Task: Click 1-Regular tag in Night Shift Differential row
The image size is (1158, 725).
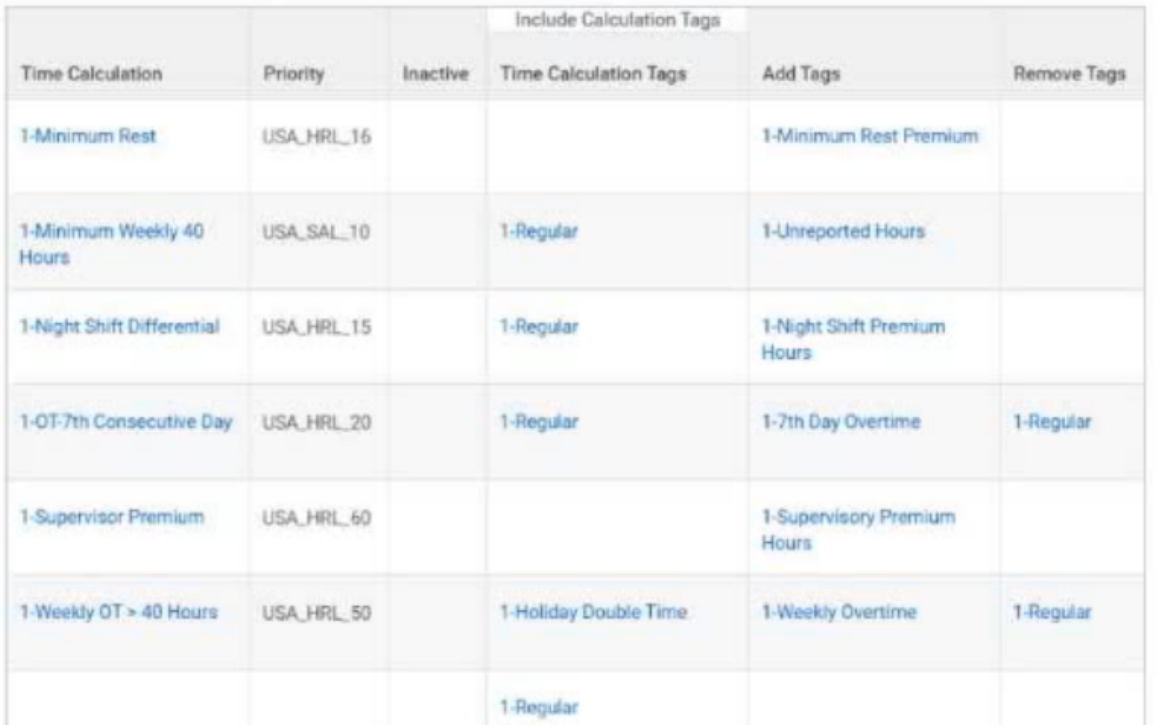Action: click(539, 326)
